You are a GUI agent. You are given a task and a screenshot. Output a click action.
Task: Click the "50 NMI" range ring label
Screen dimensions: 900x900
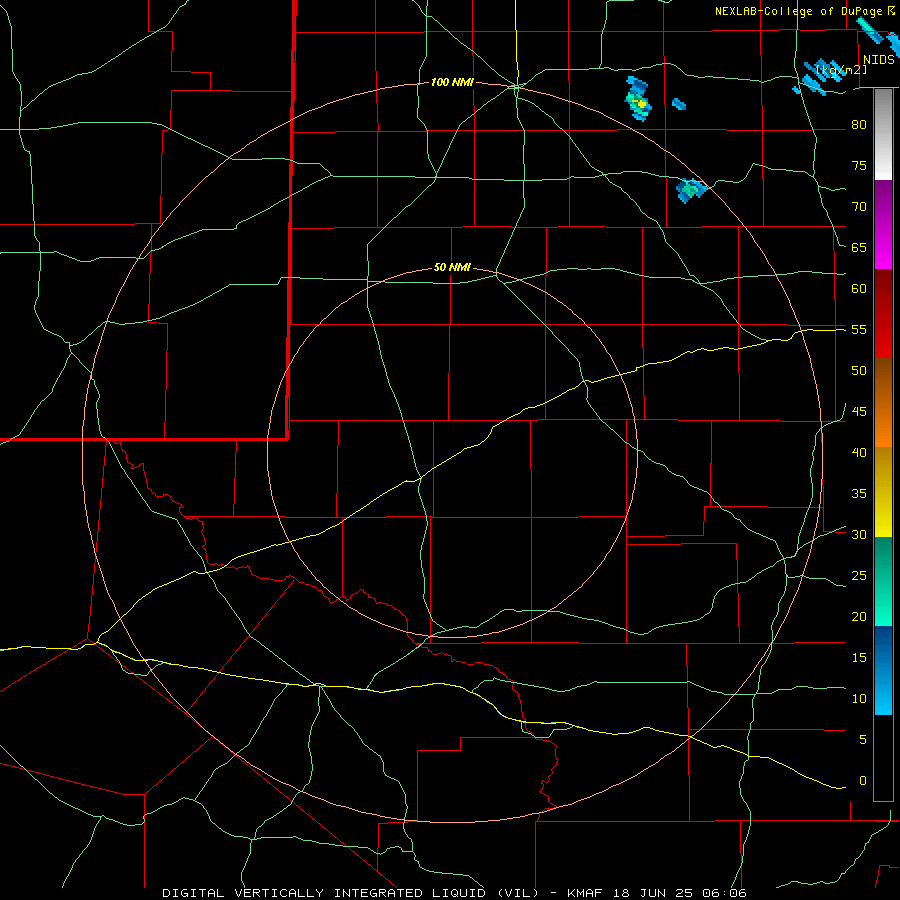click(452, 267)
